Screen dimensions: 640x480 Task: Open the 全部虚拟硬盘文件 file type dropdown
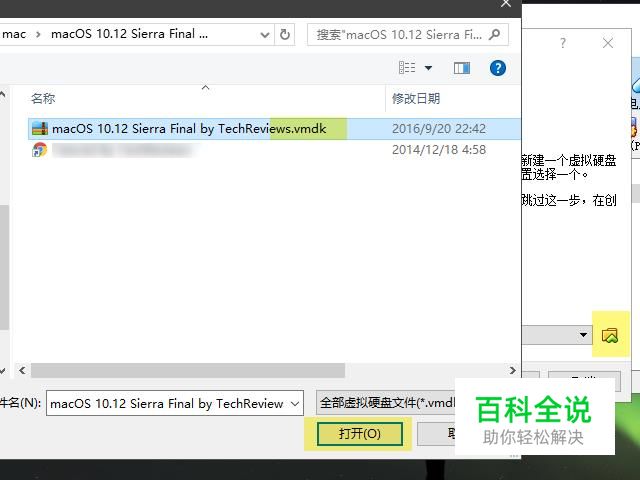click(386, 403)
